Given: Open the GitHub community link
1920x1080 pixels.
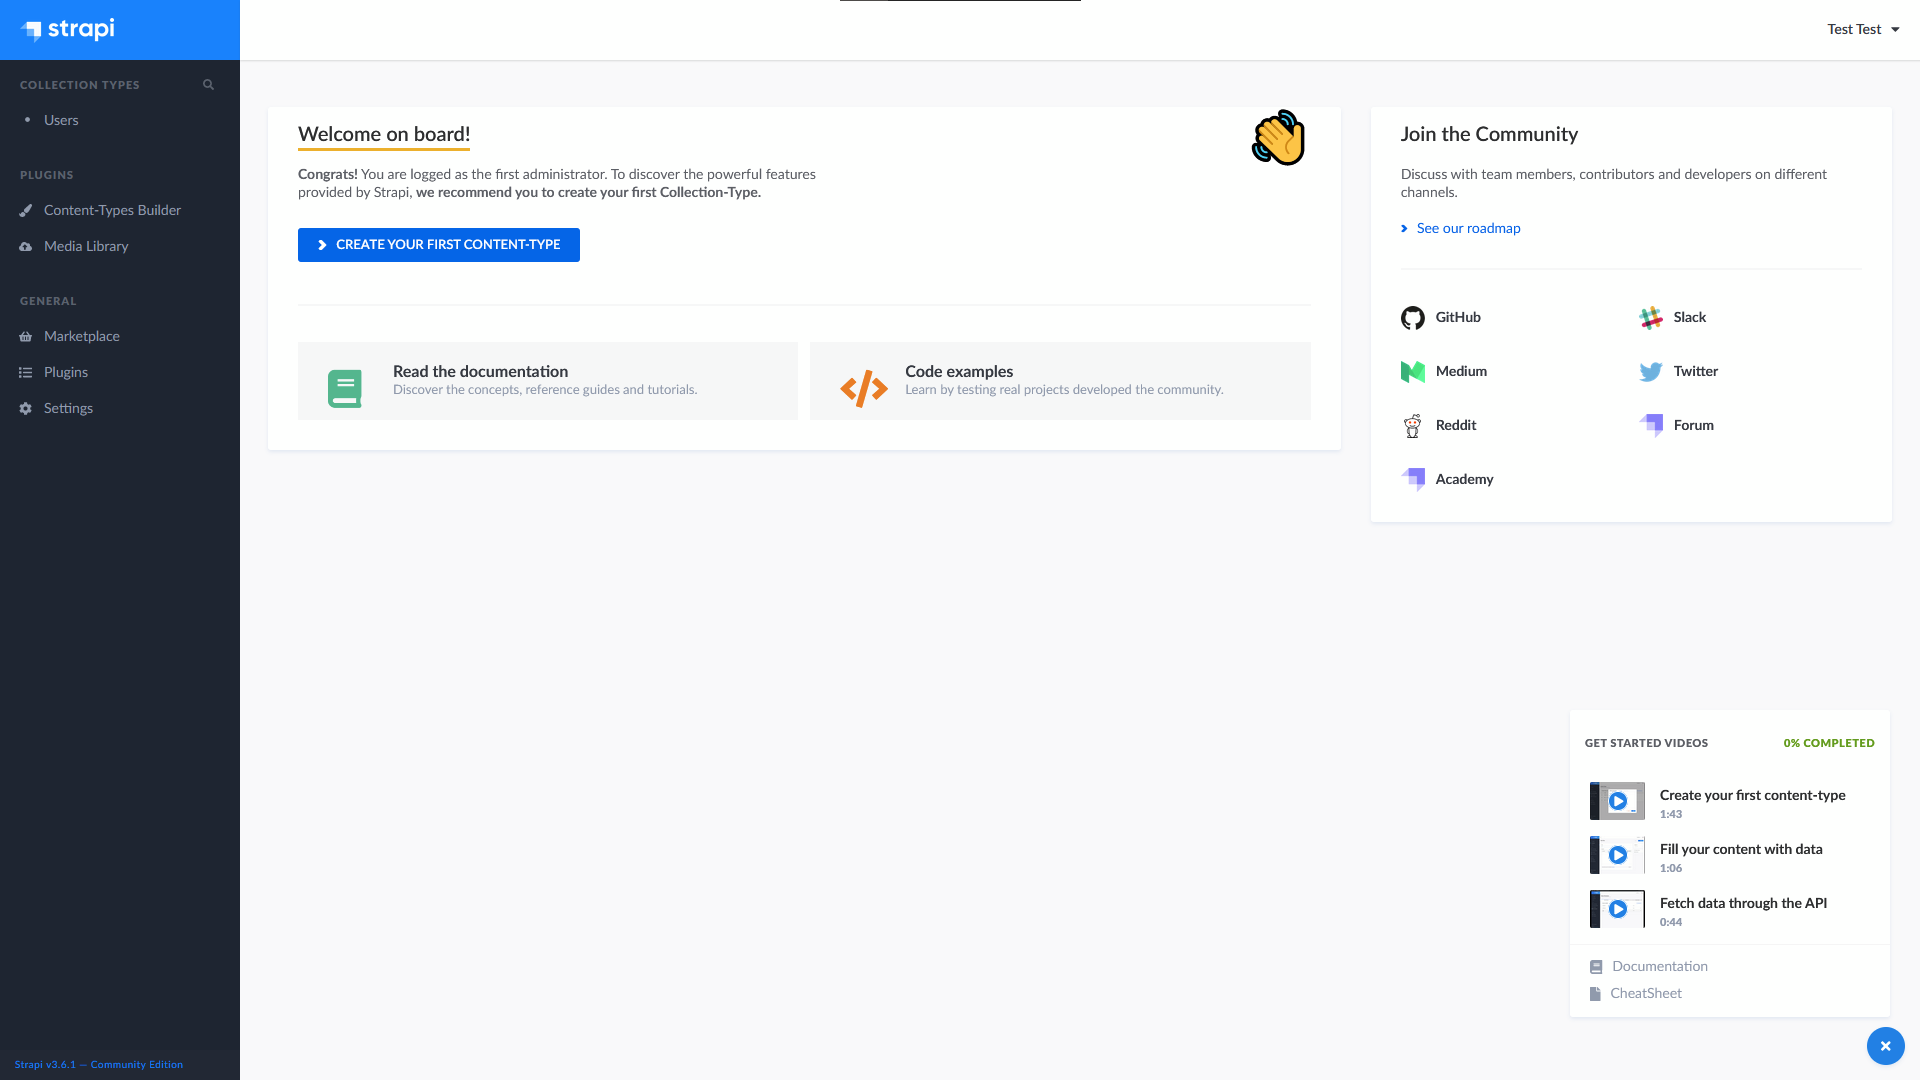Looking at the screenshot, I should [x=1456, y=317].
